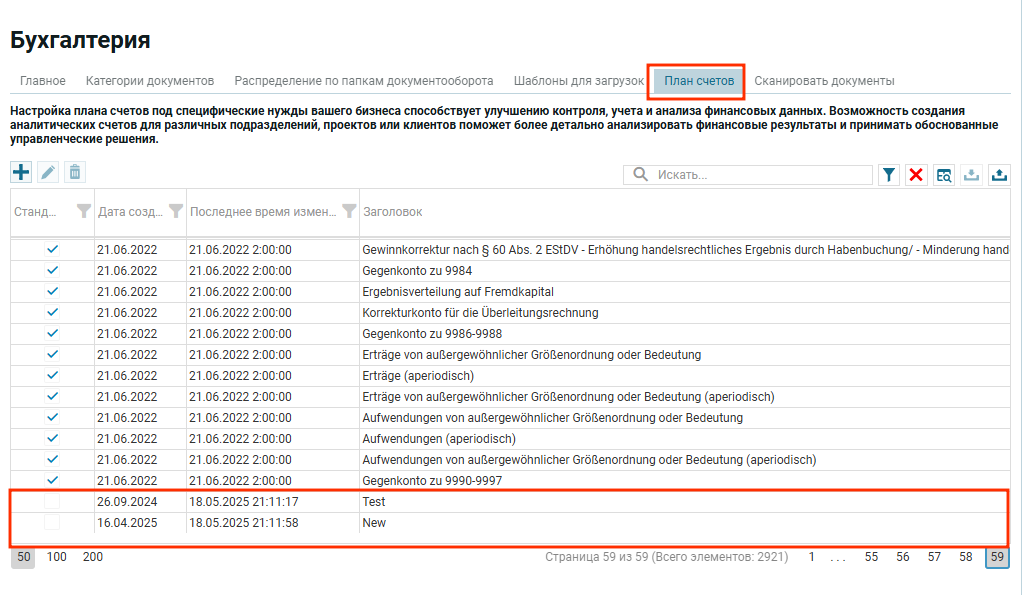Set page size to 100 items

point(57,556)
